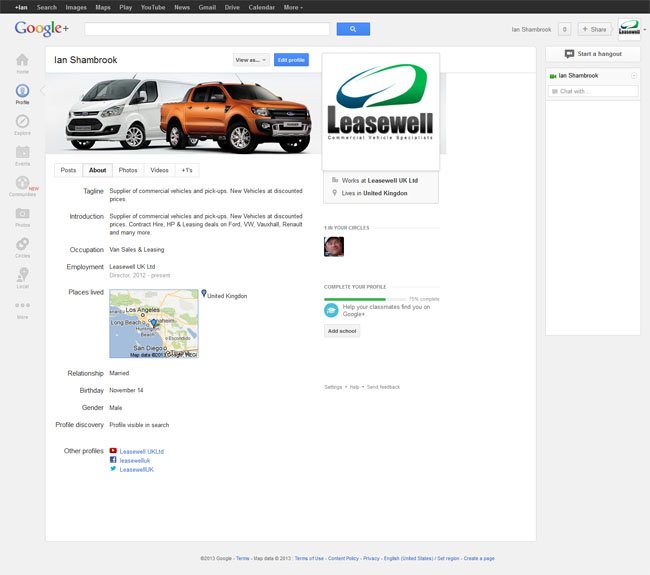The height and width of the screenshot is (575, 650).
Task: Click the Privacy link in footer
Action: (x=371, y=558)
